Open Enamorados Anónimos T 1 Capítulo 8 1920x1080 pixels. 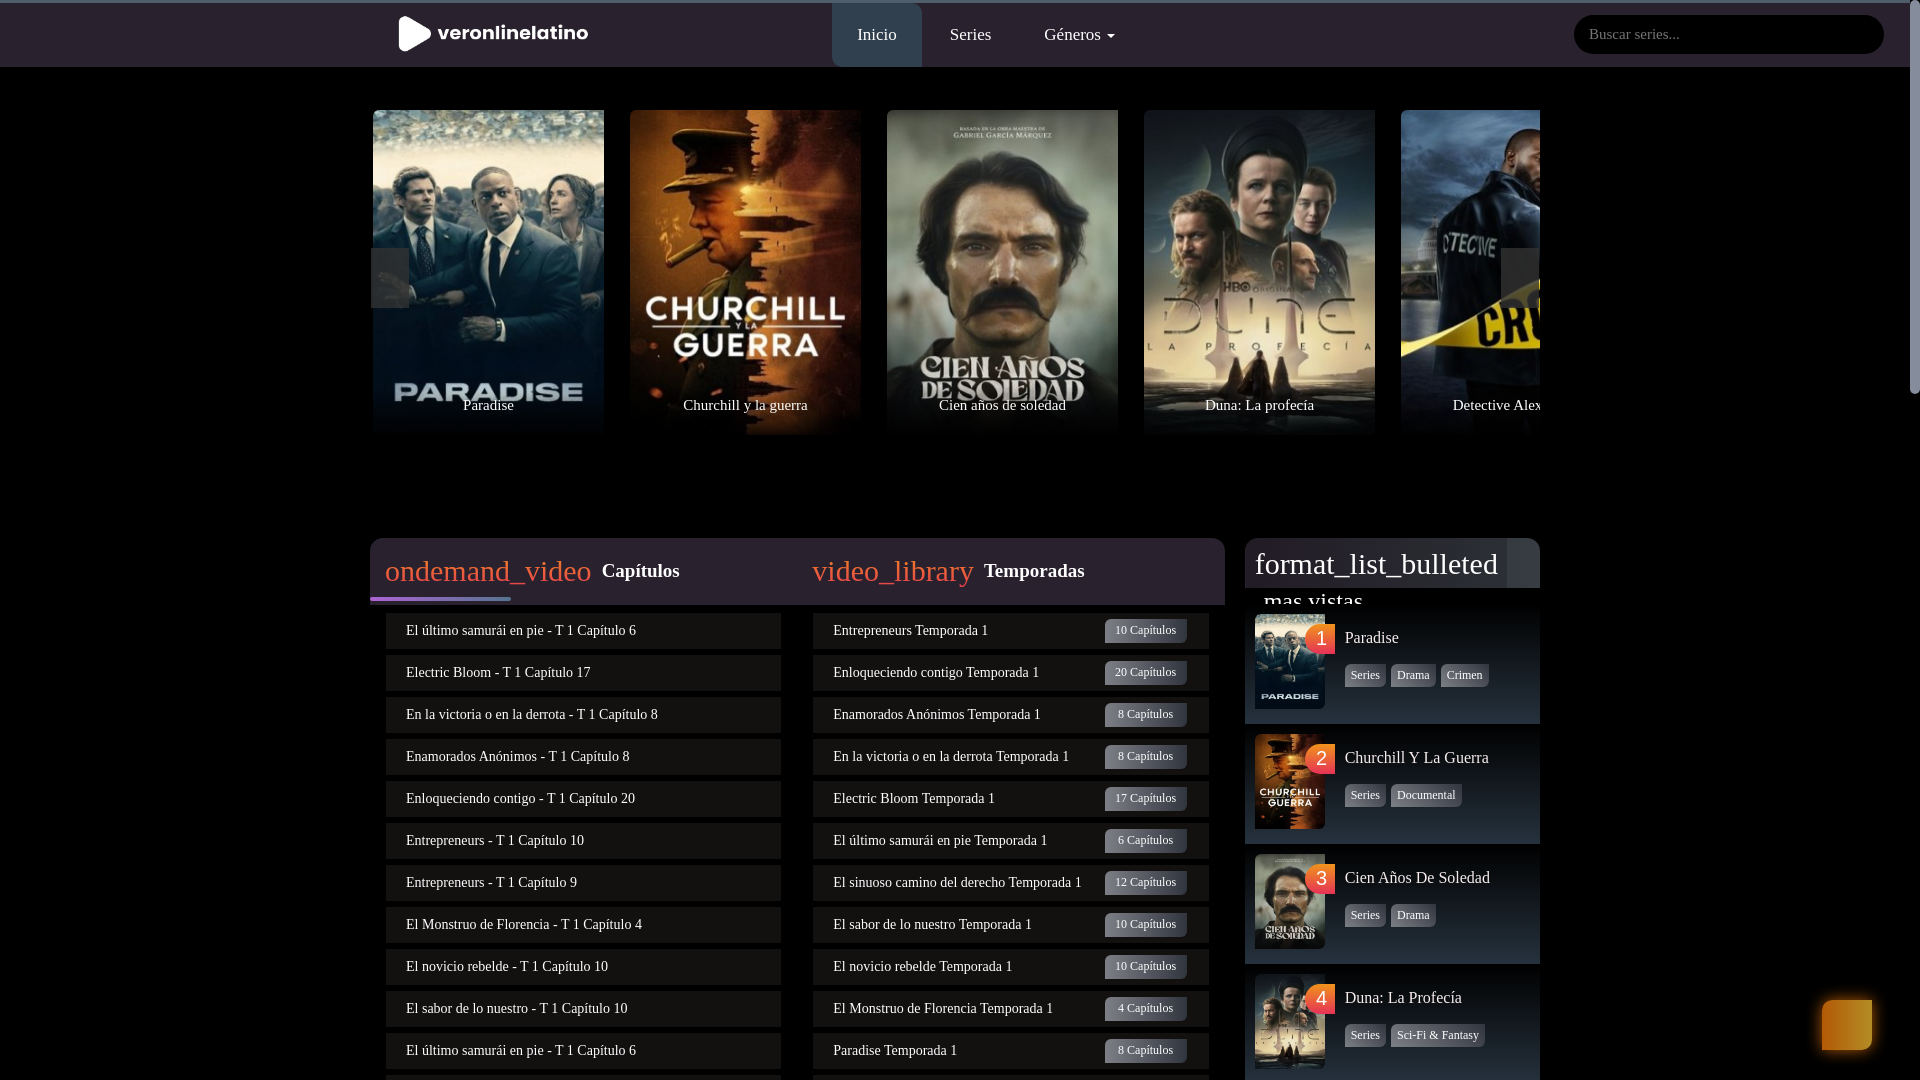[583, 757]
